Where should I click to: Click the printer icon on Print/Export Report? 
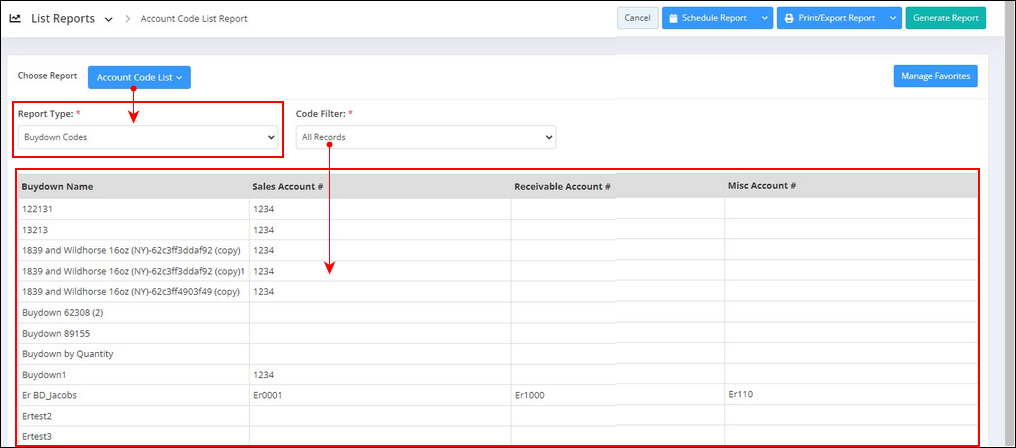click(x=789, y=18)
